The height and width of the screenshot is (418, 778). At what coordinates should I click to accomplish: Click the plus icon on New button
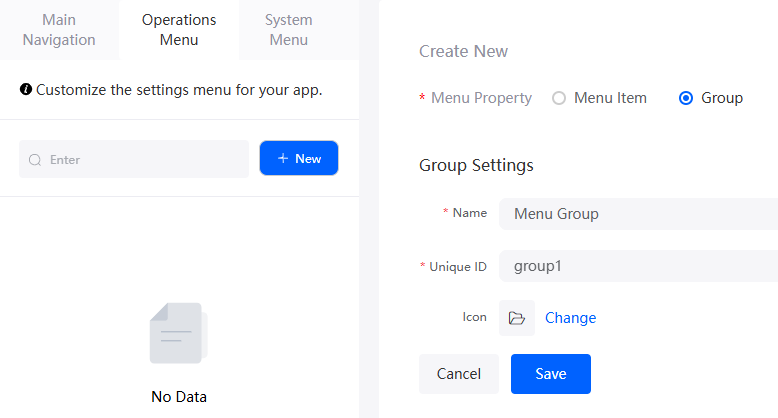(x=283, y=158)
